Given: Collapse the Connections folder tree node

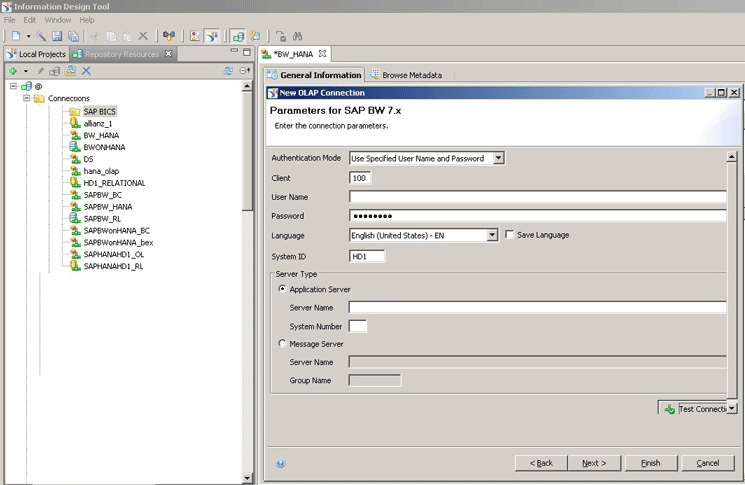Looking at the screenshot, I should [x=25, y=98].
